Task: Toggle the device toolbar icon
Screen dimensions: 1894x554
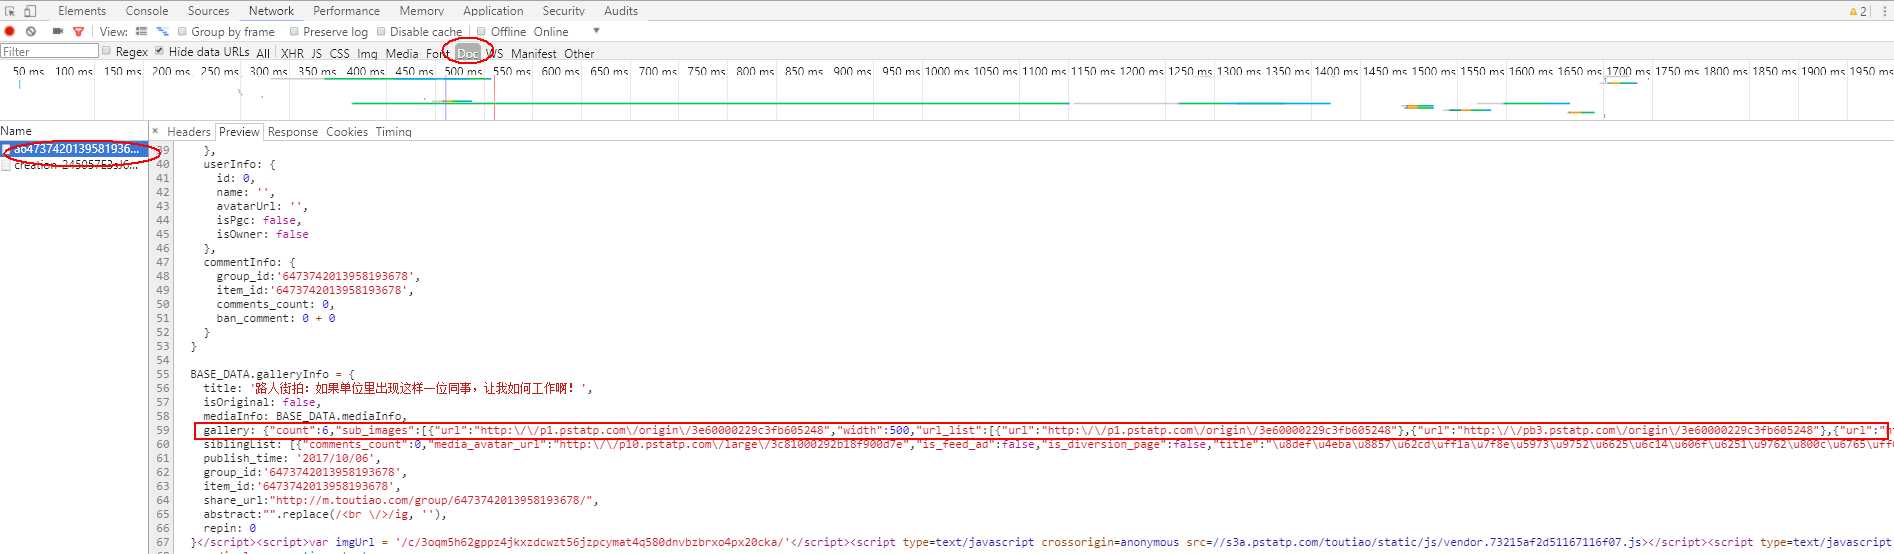Action: [30, 11]
